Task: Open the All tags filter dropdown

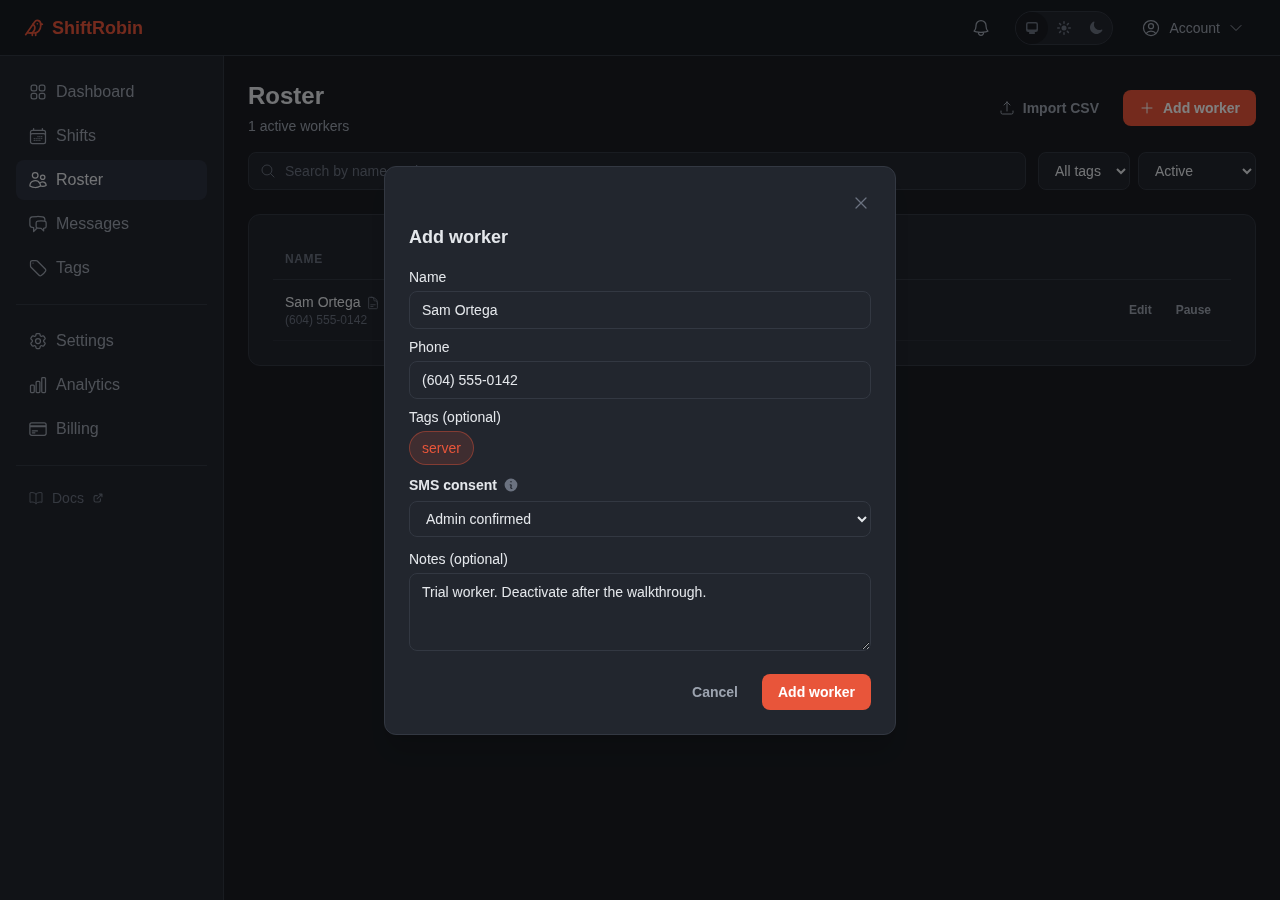Action: point(1084,171)
